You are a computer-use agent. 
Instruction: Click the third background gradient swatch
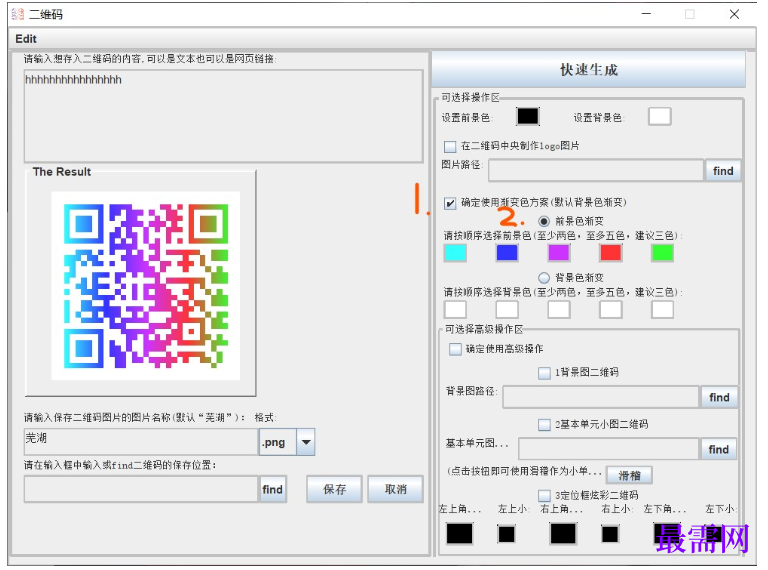click(x=559, y=309)
